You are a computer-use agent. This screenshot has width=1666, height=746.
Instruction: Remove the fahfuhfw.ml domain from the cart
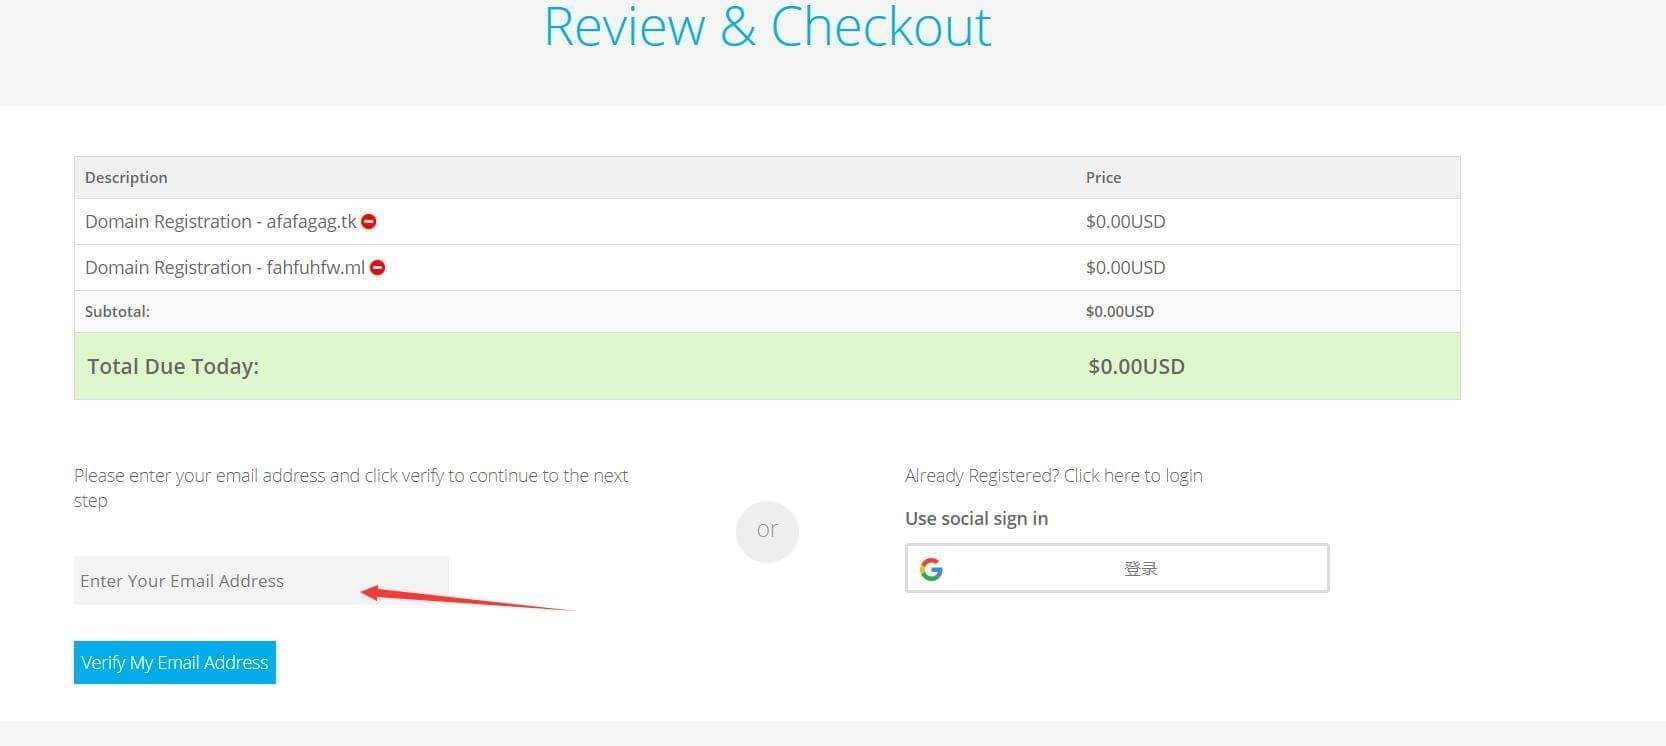tap(378, 268)
